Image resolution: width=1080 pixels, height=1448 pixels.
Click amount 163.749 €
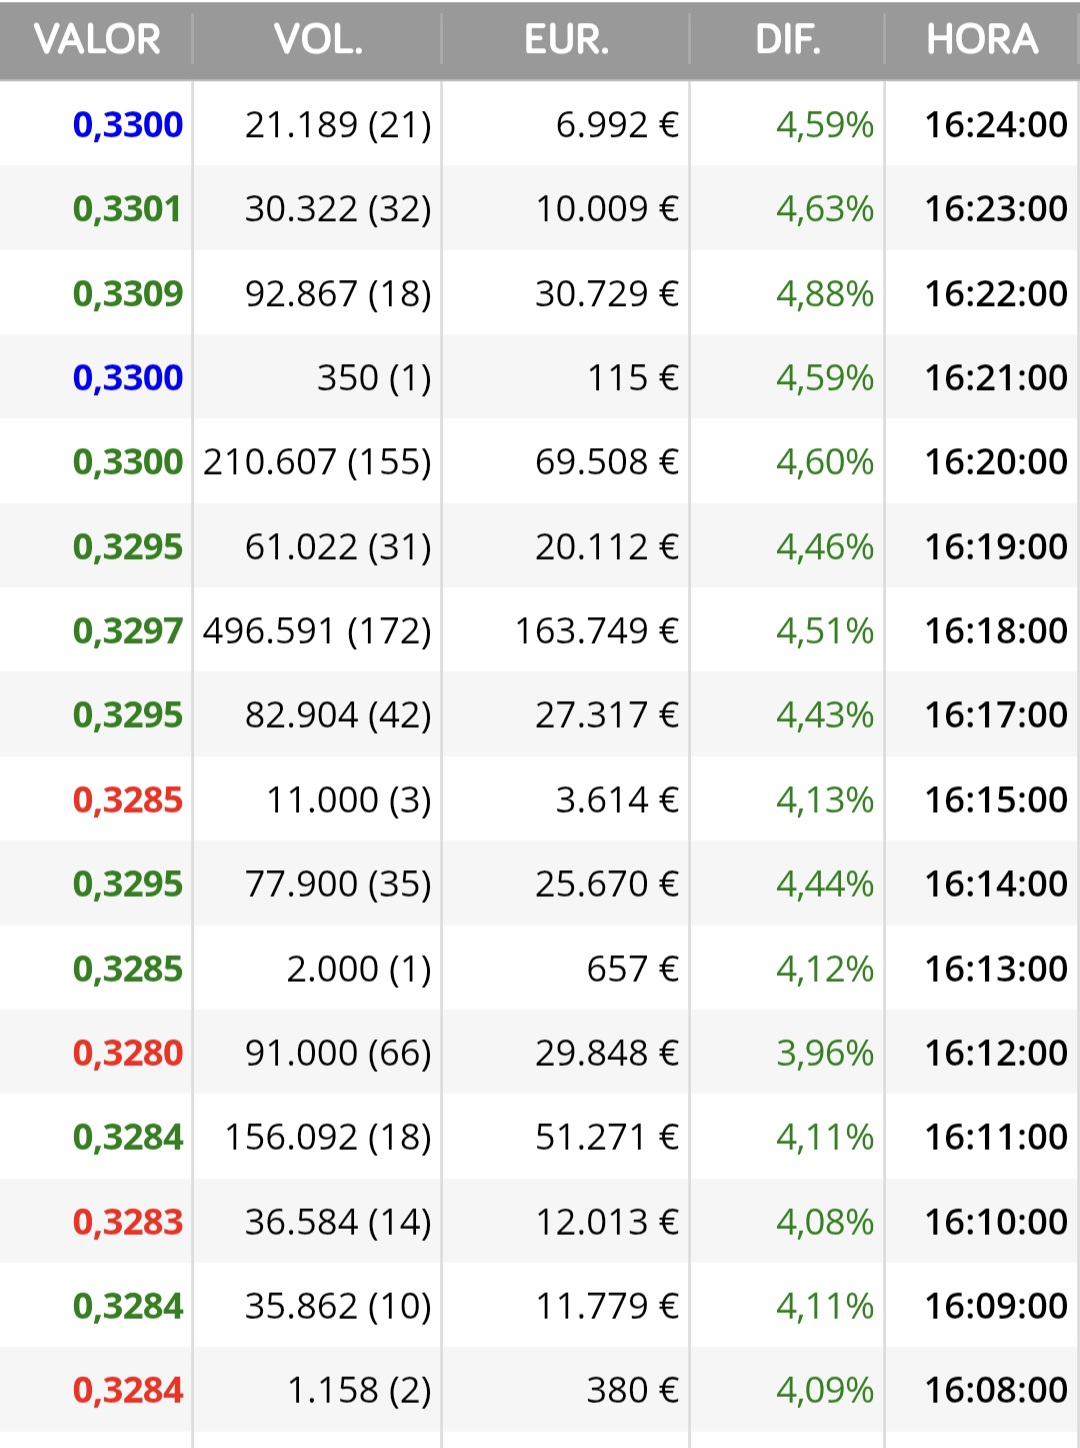click(597, 631)
